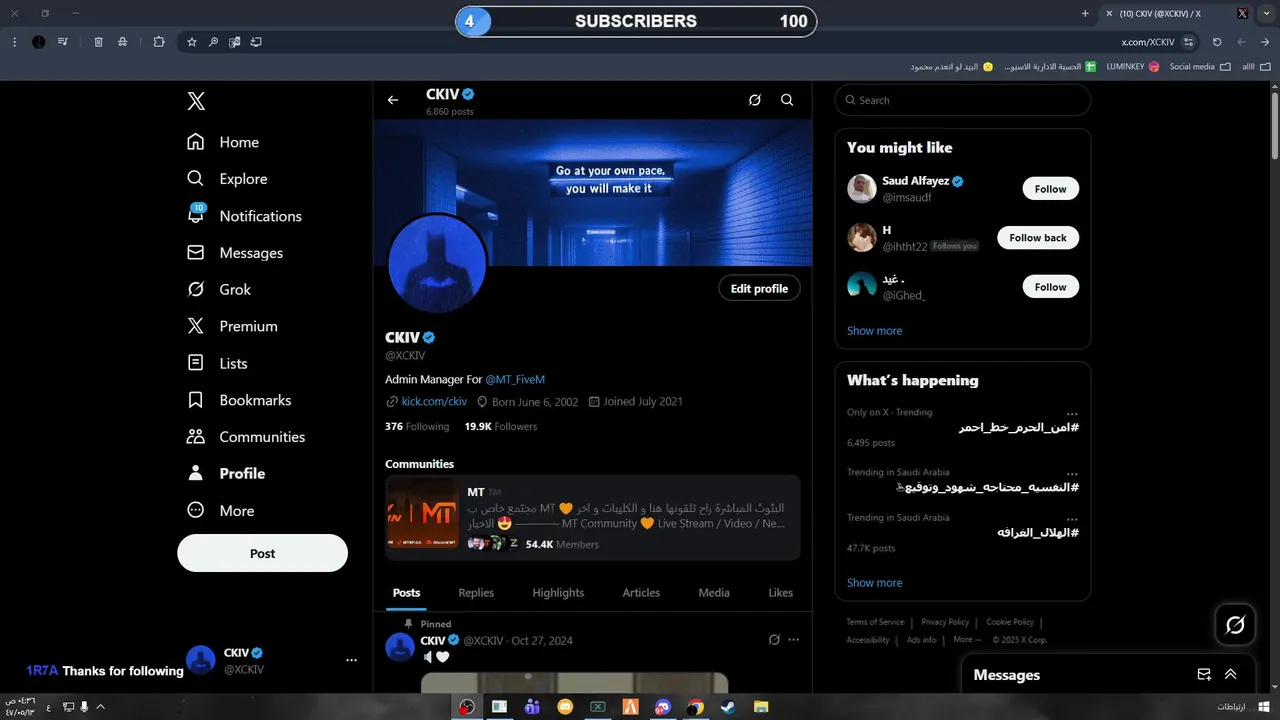Open options for the 6,495 posts trend

[1072, 413]
